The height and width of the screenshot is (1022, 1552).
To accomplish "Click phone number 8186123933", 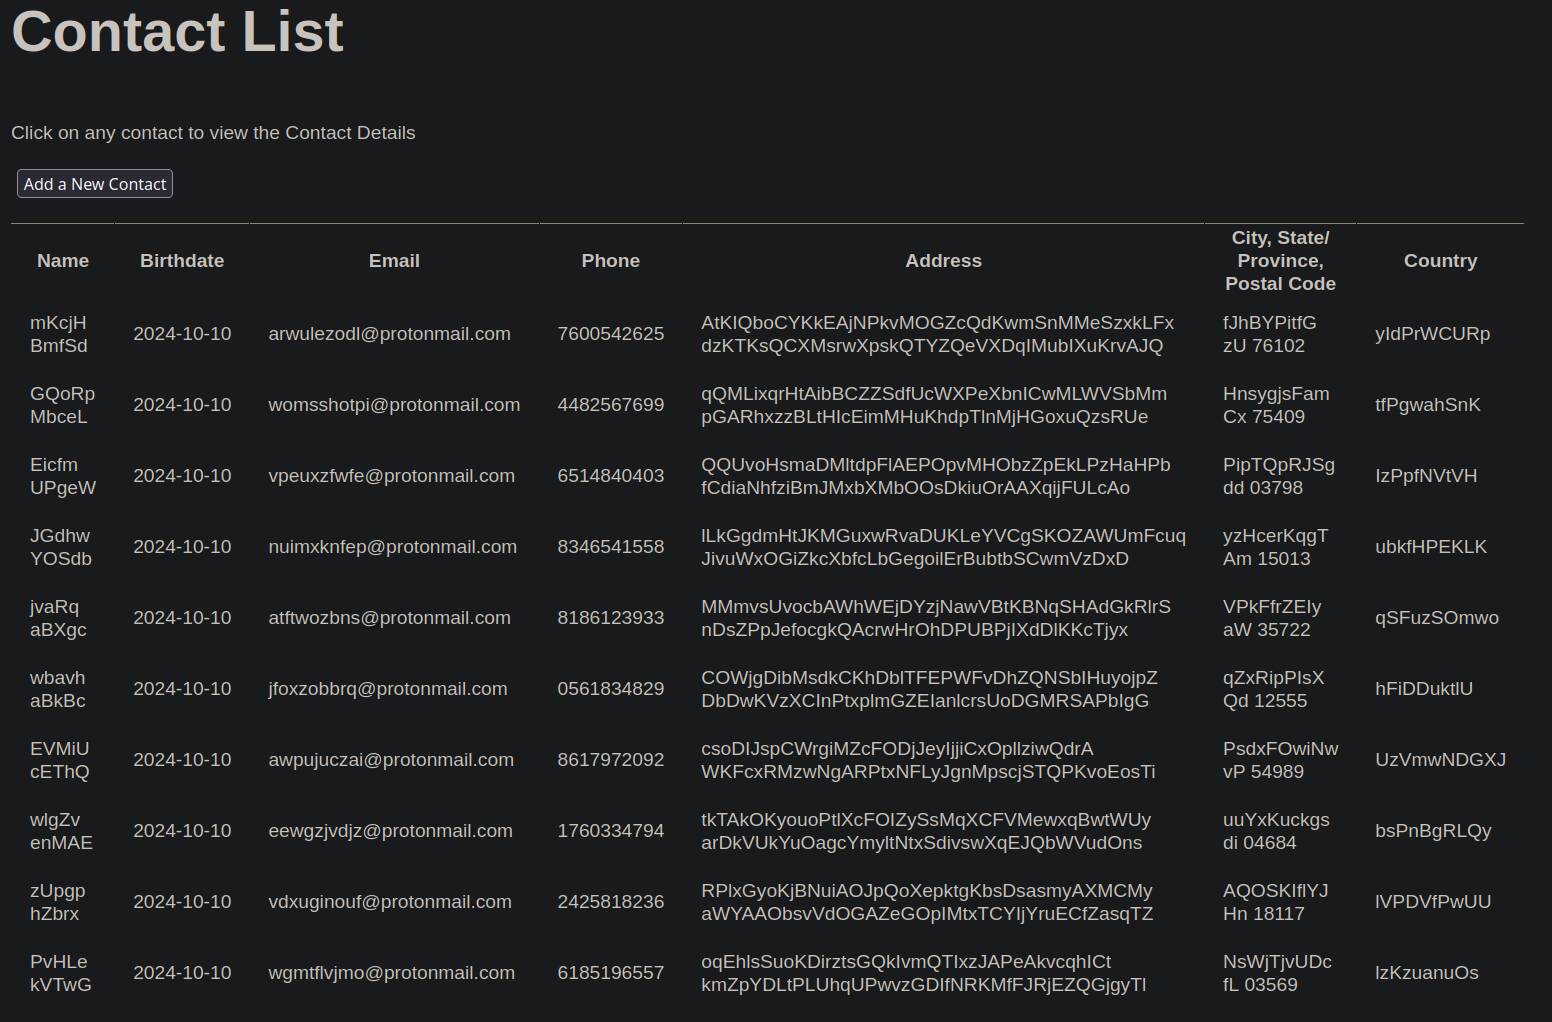I will [x=610, y=618].
